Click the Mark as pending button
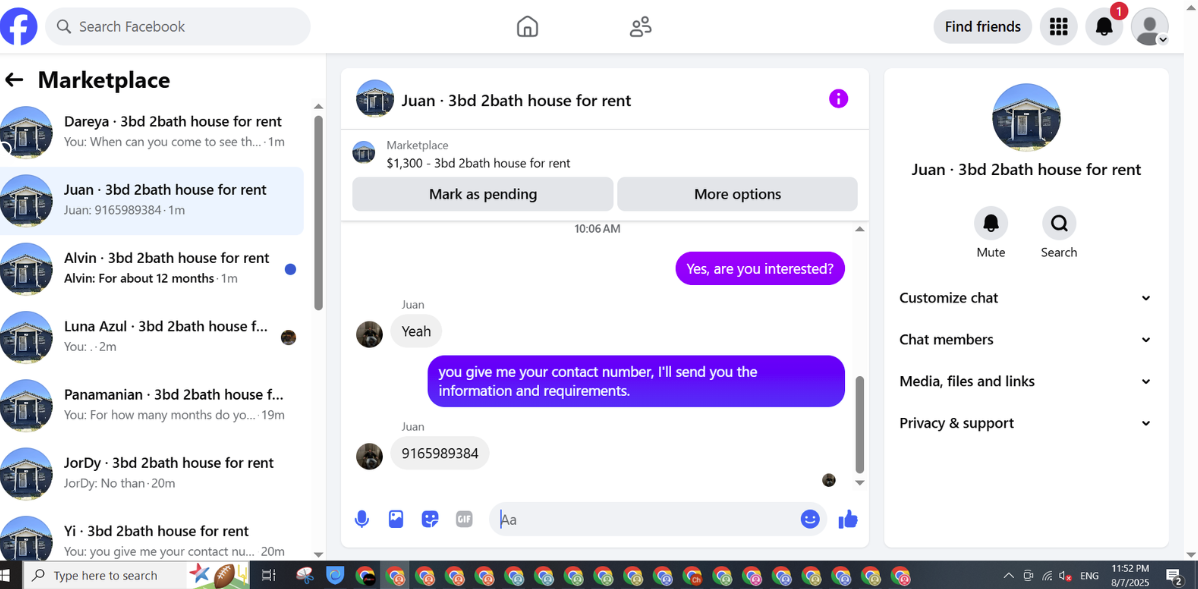The image size is (1198, 589). coord(483,194)
